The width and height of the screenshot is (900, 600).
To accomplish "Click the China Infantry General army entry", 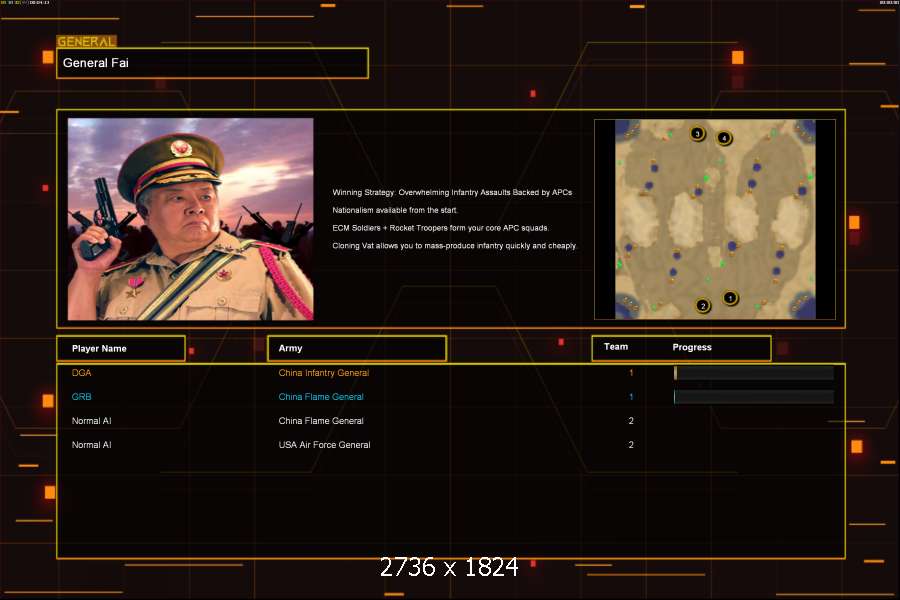I will coord(324,373).
